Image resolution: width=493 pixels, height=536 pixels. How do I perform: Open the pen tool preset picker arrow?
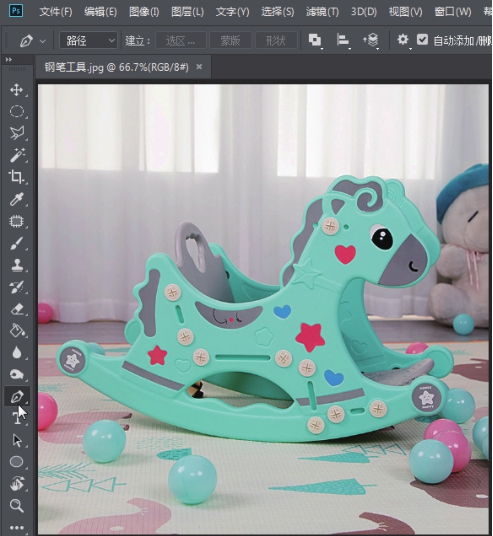tap(43, 41)
